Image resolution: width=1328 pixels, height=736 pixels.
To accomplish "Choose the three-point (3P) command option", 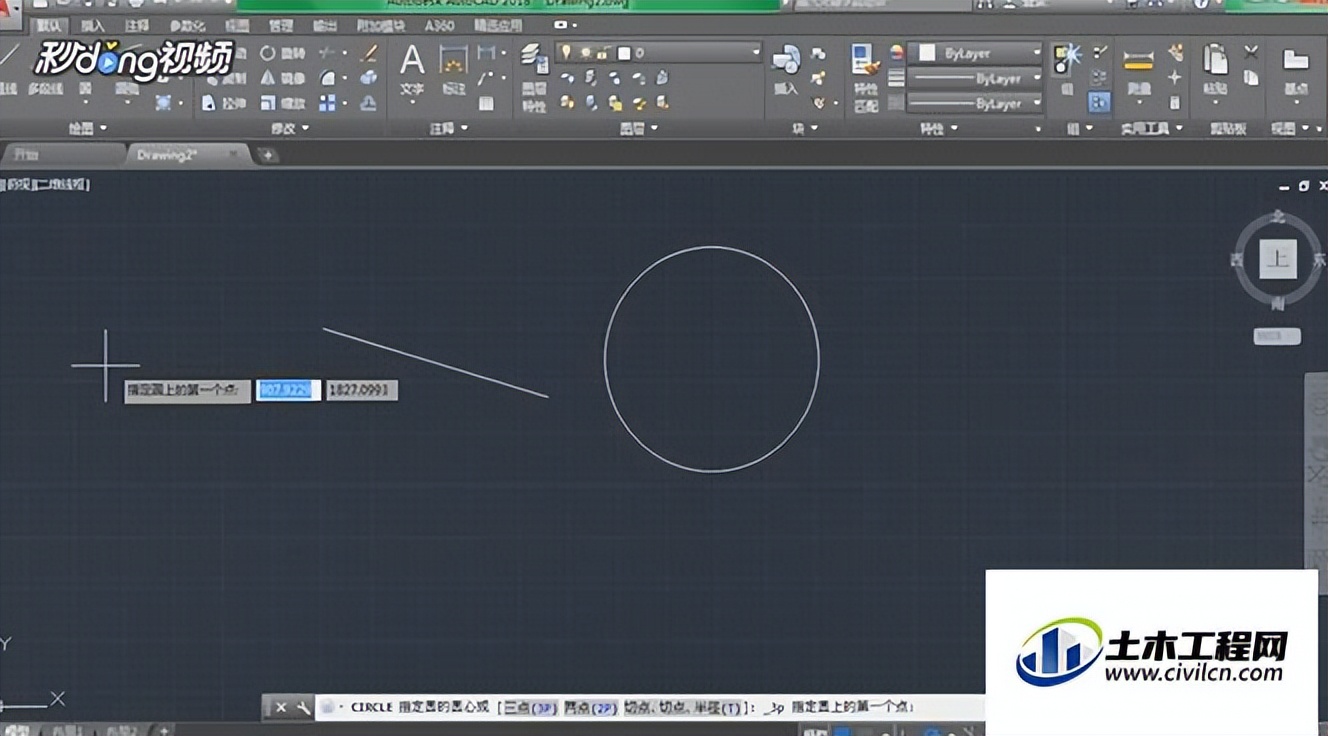I will tap(530, 707).
